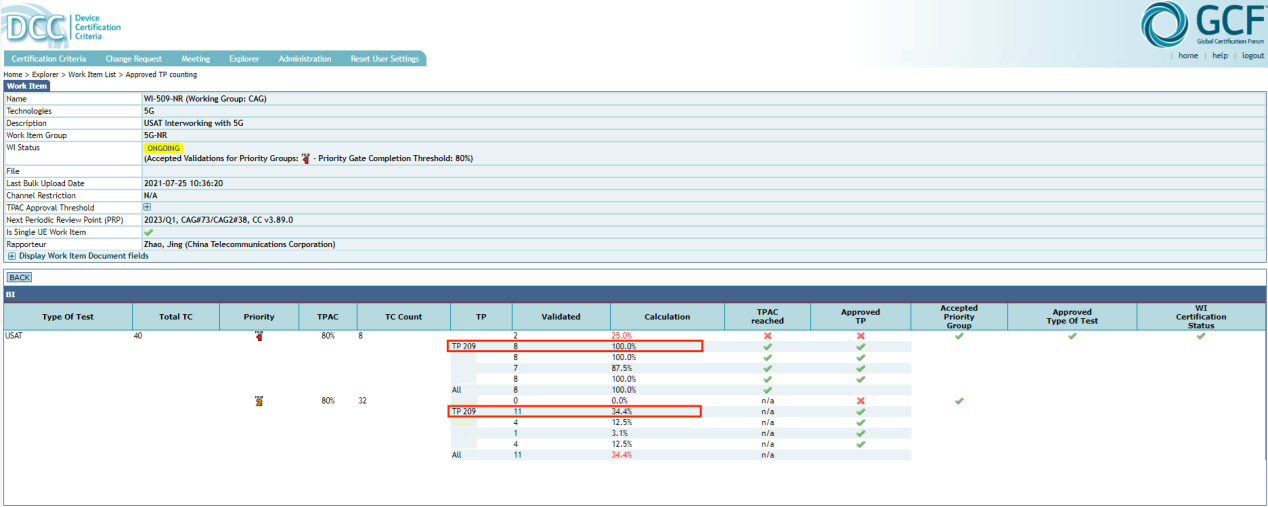The image size is (1268, 507).
Task: Click the logout link
Action: 1253,56
